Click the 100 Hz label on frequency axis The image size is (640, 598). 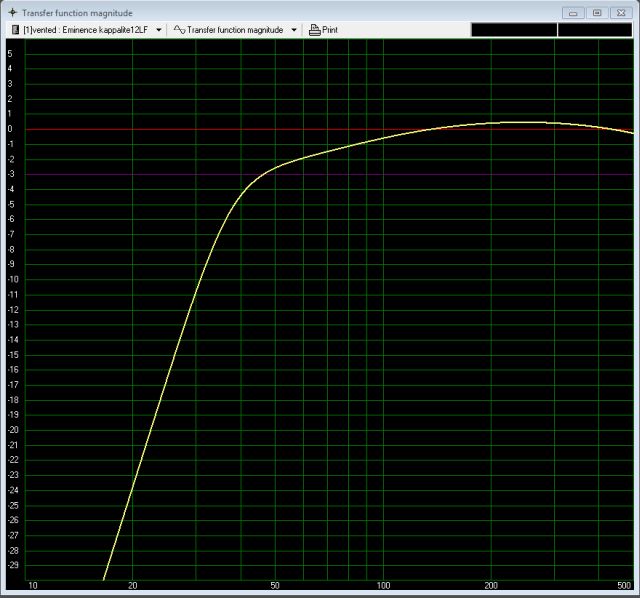(x=383, y=585)
